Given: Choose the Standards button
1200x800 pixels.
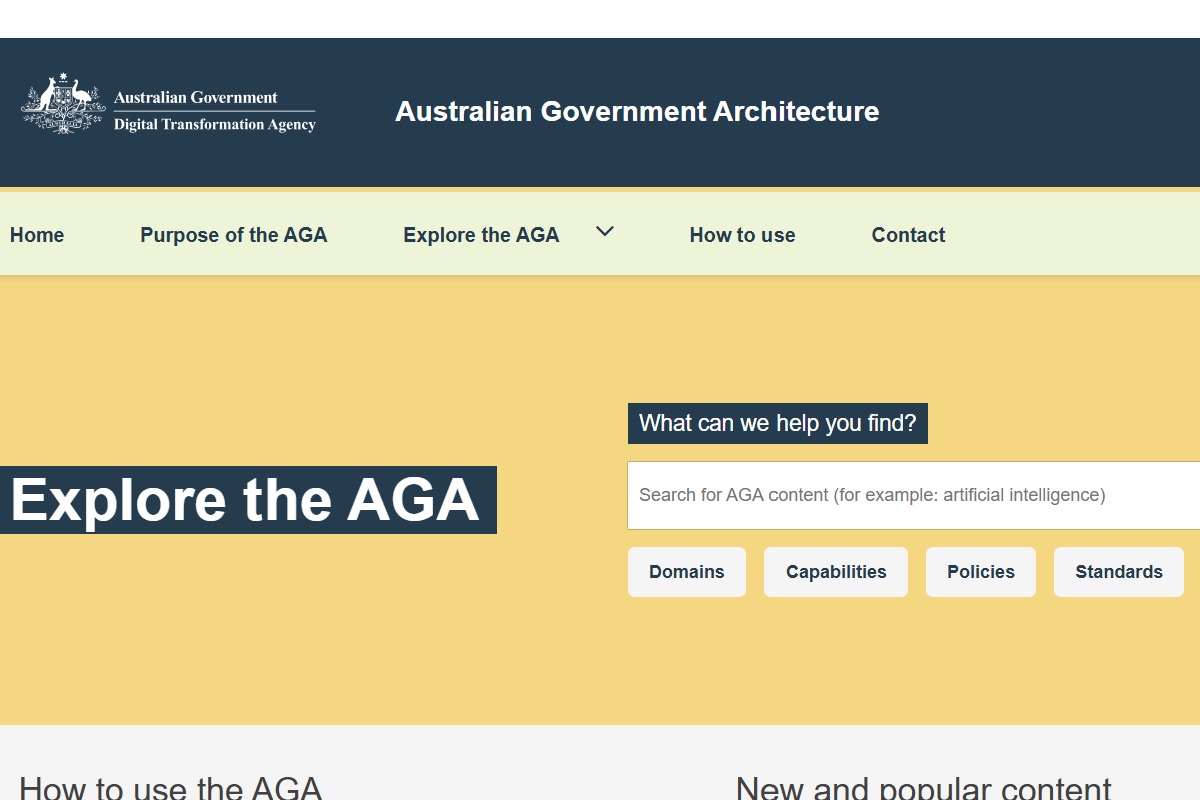Looking at the screenshot, I should point(1119,572).
